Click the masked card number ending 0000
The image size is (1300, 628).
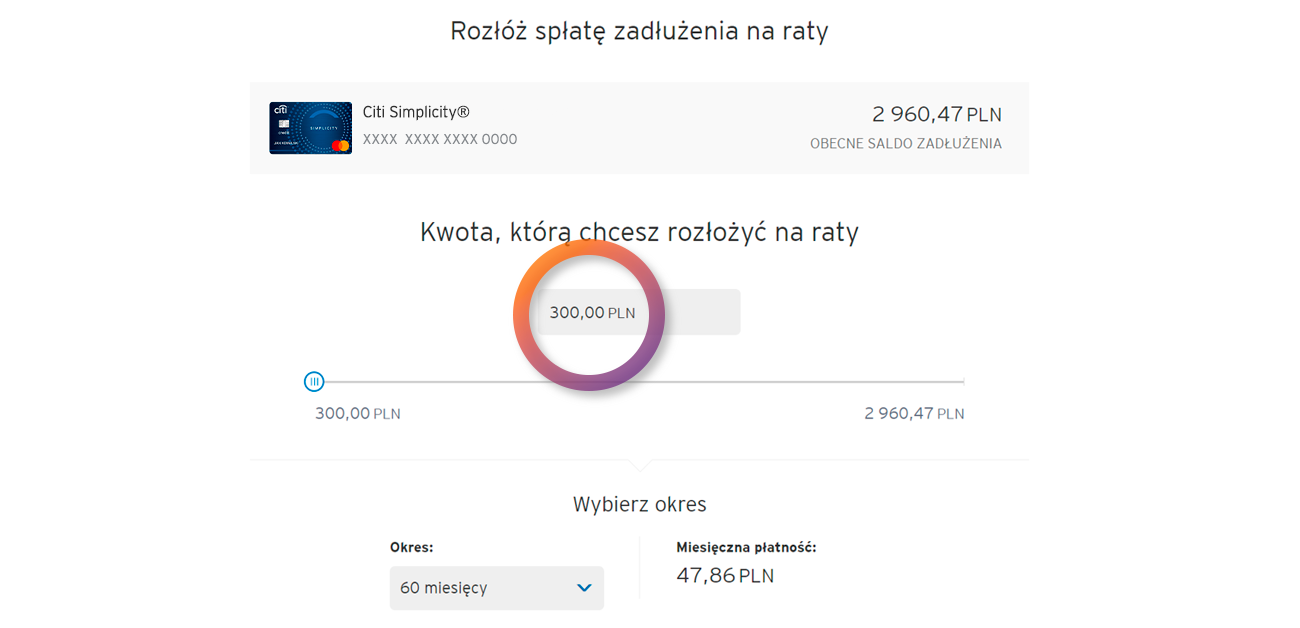point(440,140)
